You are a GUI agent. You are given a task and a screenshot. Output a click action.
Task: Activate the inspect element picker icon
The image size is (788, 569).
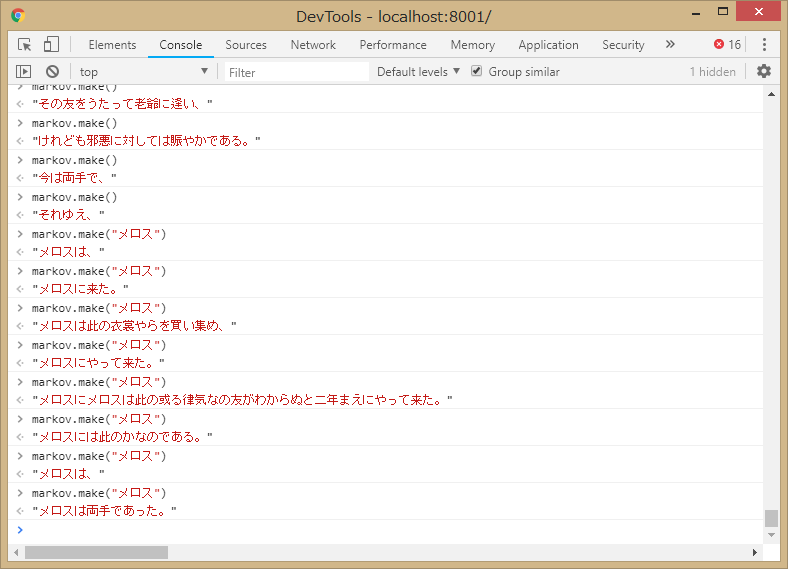point(25,45)
